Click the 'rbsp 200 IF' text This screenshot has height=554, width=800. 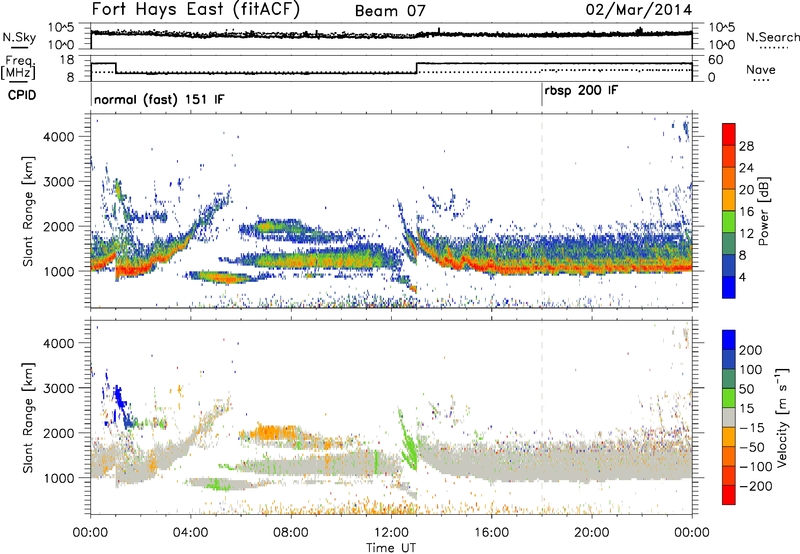tap(581, 91)
